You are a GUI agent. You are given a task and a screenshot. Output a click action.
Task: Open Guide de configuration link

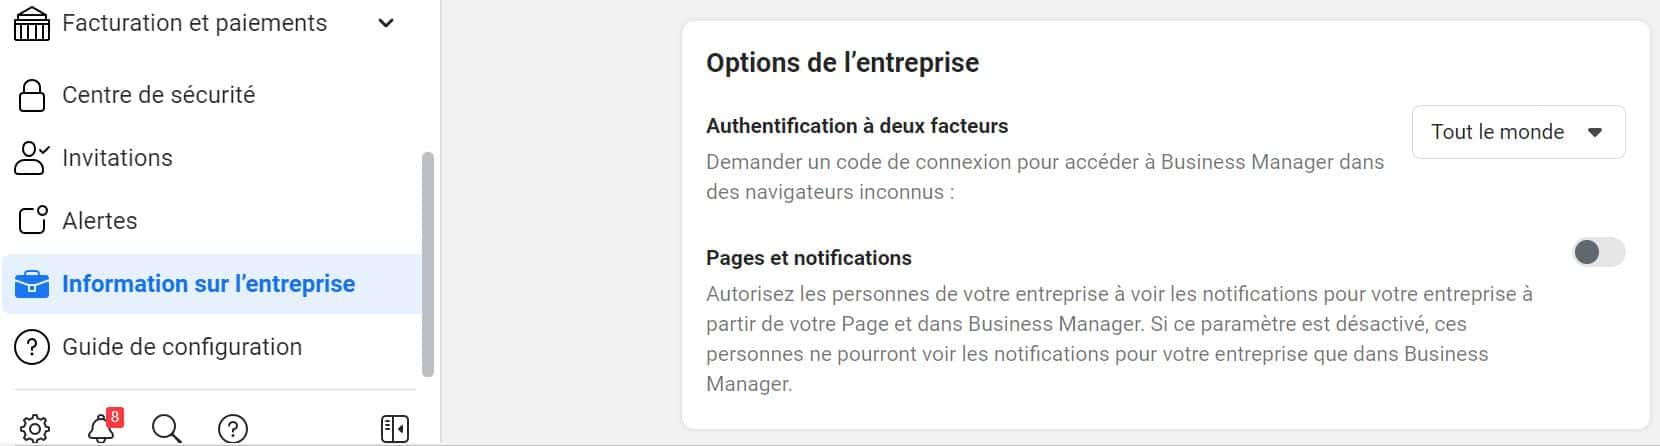pyautogui.click(x=182, y=347)
